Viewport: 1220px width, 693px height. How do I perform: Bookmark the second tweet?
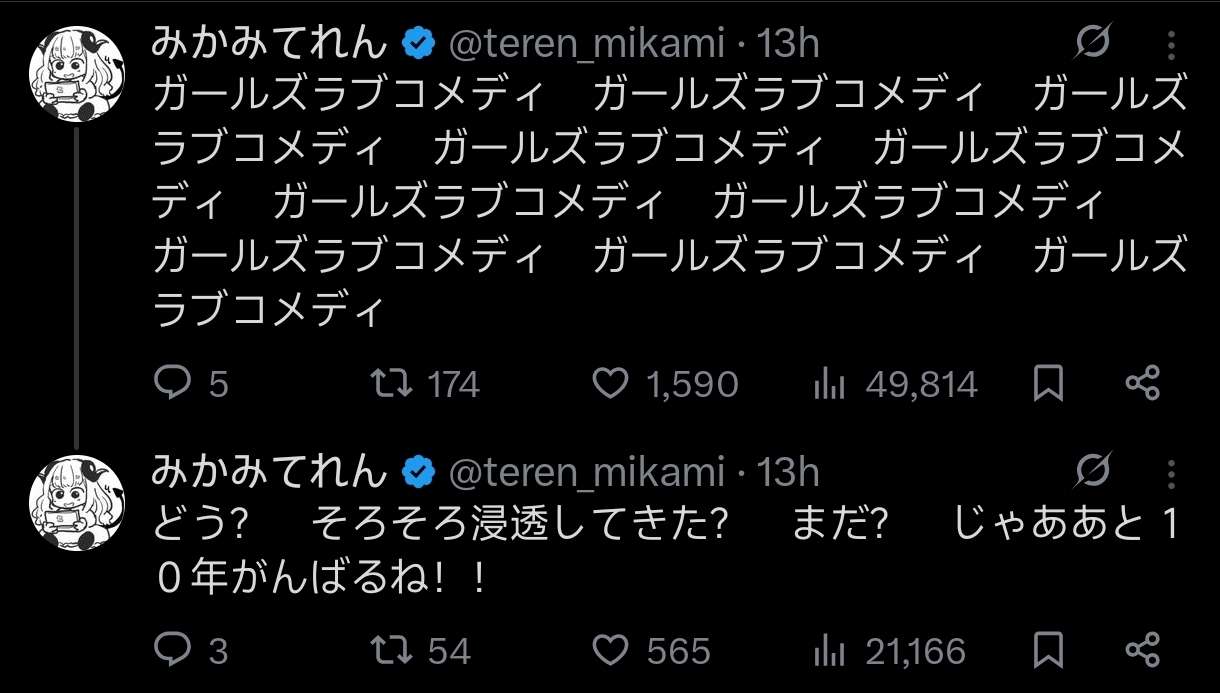[1048, 652]
